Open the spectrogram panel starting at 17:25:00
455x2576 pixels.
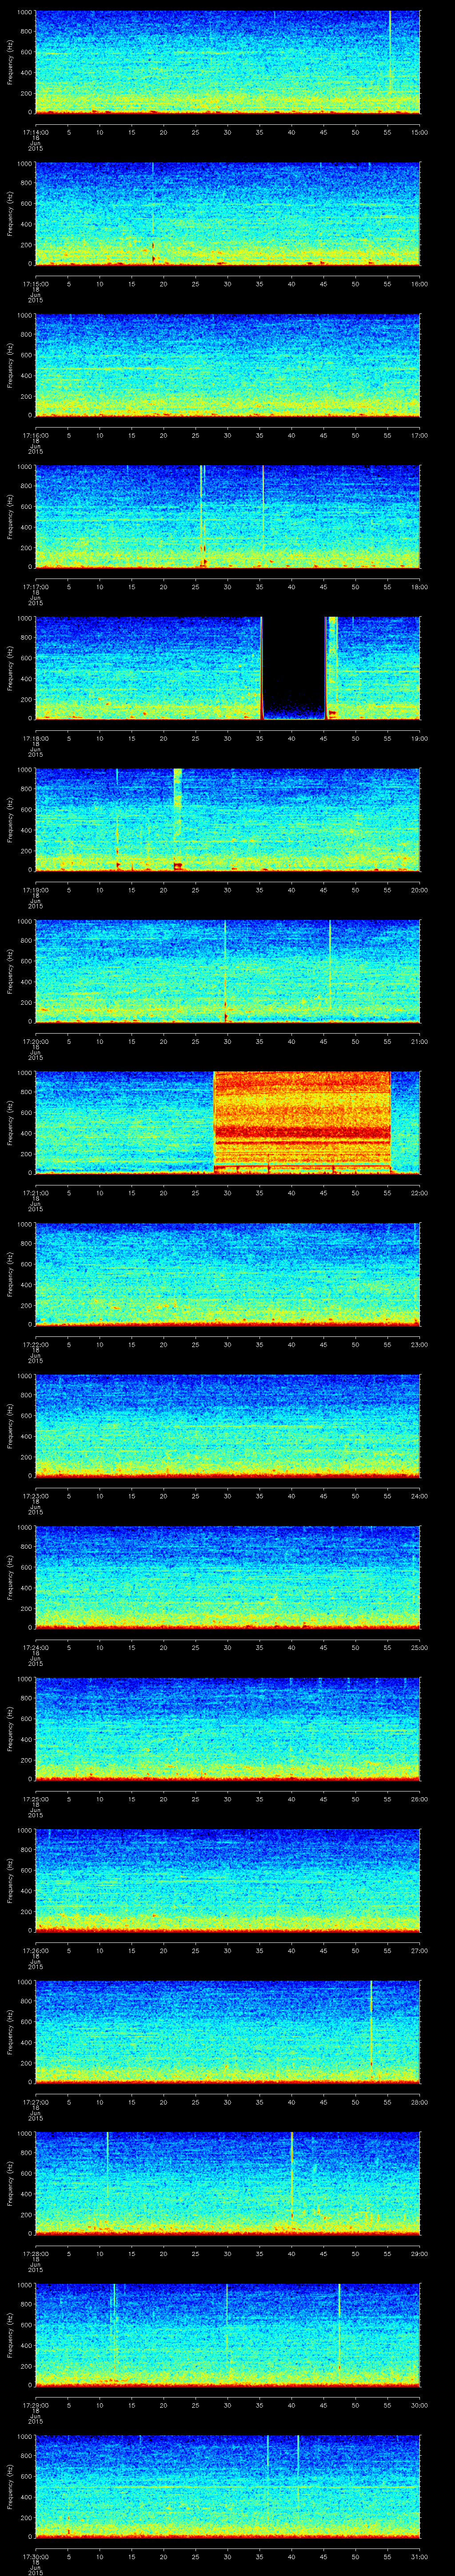(x=228, y=1729)
